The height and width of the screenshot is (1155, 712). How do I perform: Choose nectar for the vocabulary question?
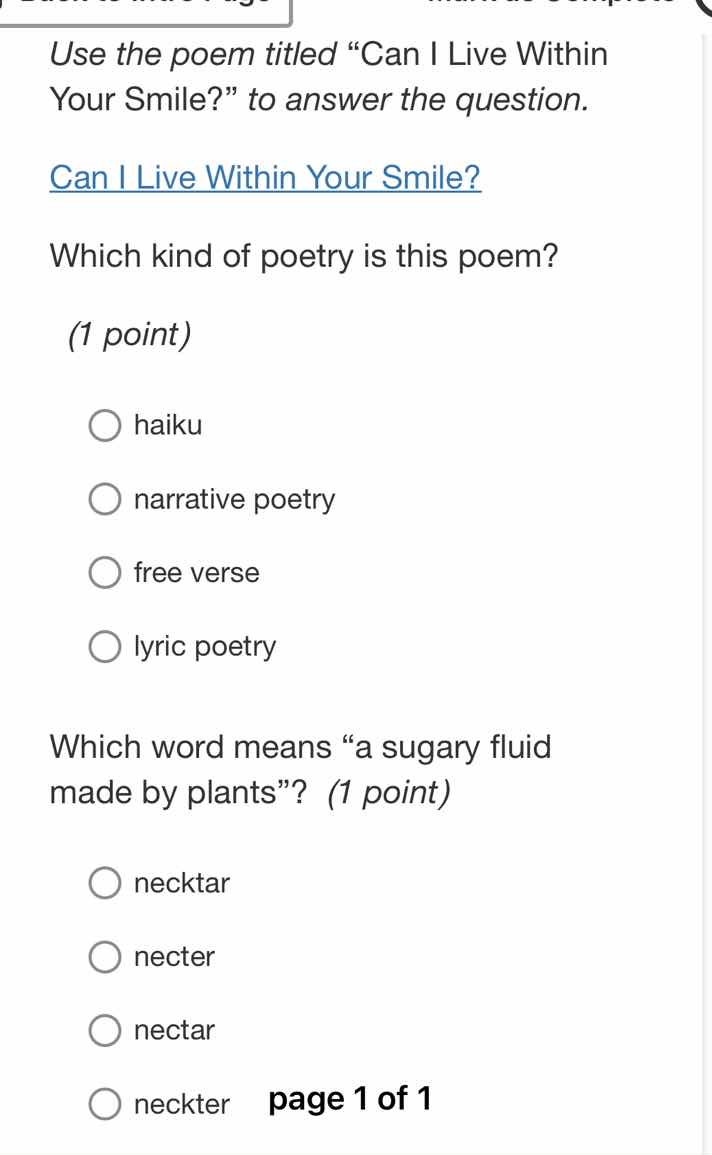point(105,1030)
